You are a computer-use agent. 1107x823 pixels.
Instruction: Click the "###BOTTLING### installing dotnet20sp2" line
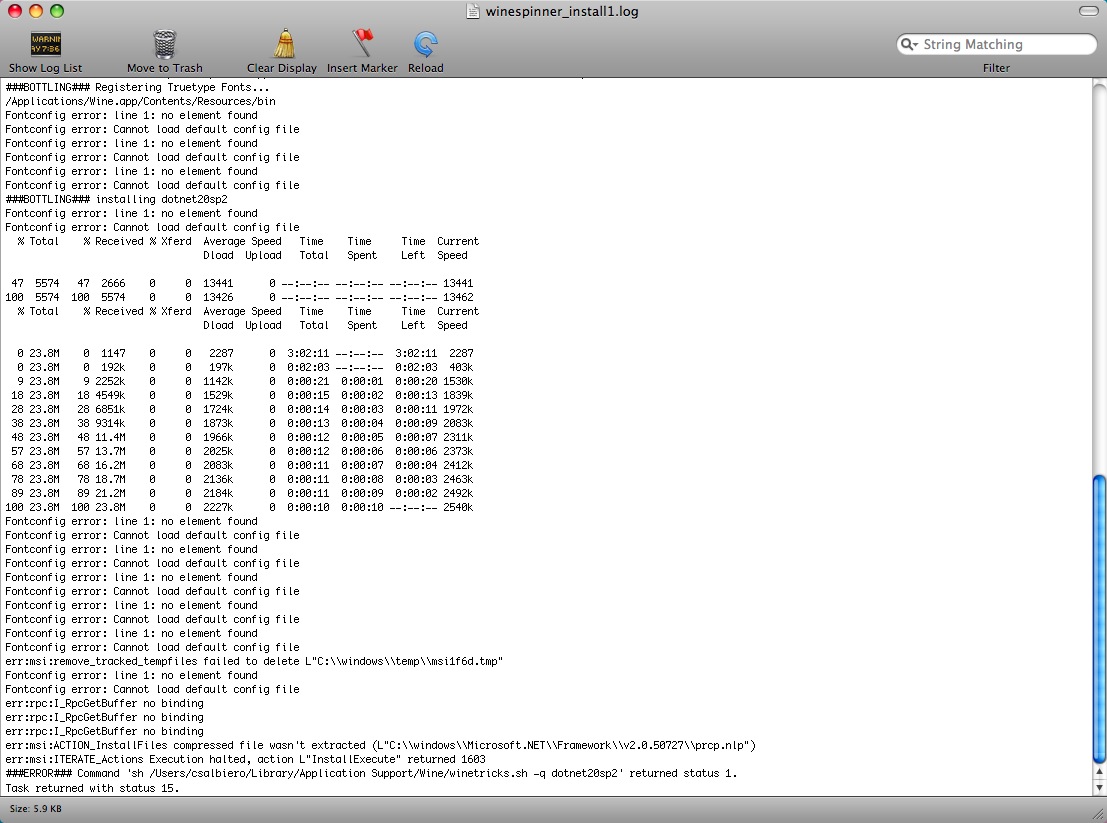point(116,200)
